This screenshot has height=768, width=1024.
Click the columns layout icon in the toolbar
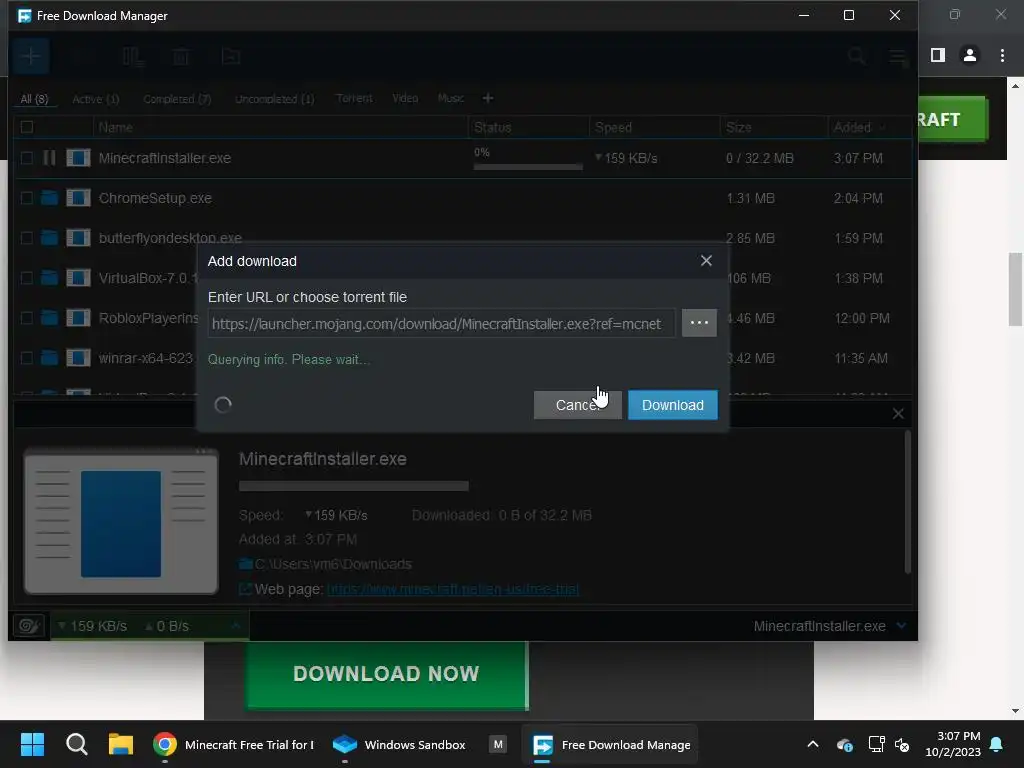tap(133, 57)
